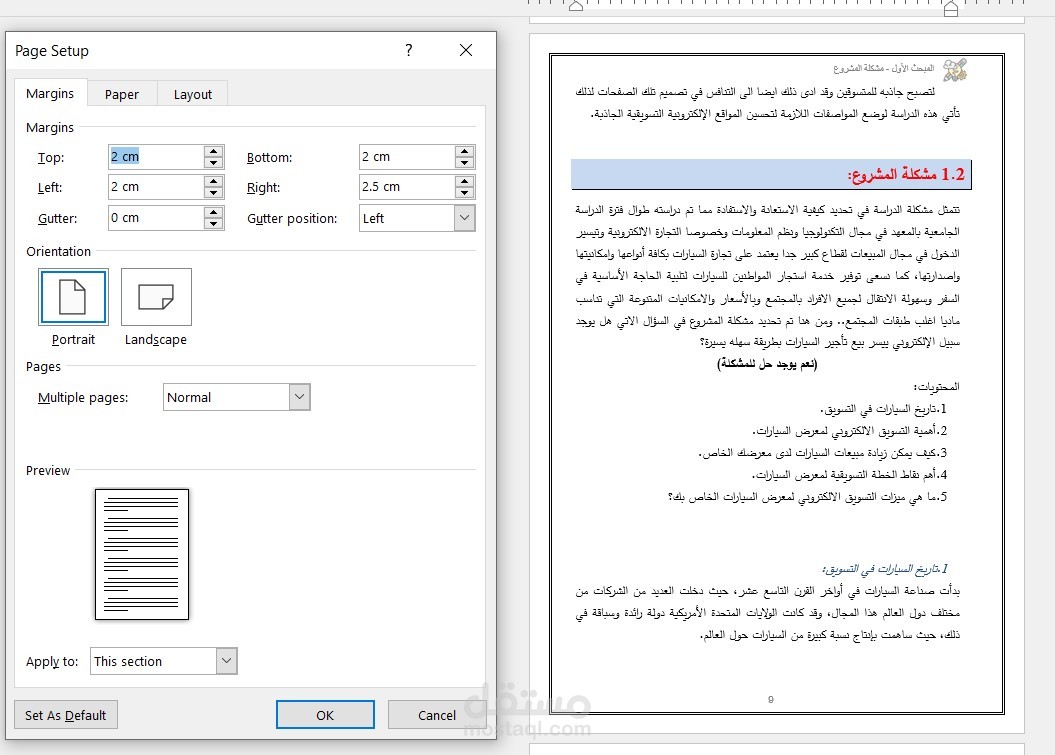Image resolution: width=1055 pixels, height=755 pixels.
Task: Increase Right margin with up arrow
Action: [x=464, y=182]
